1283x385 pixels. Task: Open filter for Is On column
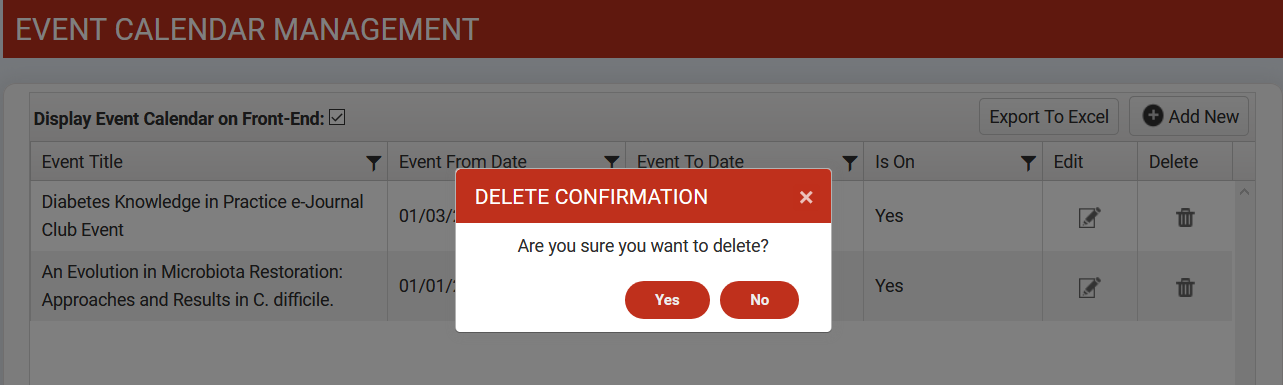point(1027,162)
